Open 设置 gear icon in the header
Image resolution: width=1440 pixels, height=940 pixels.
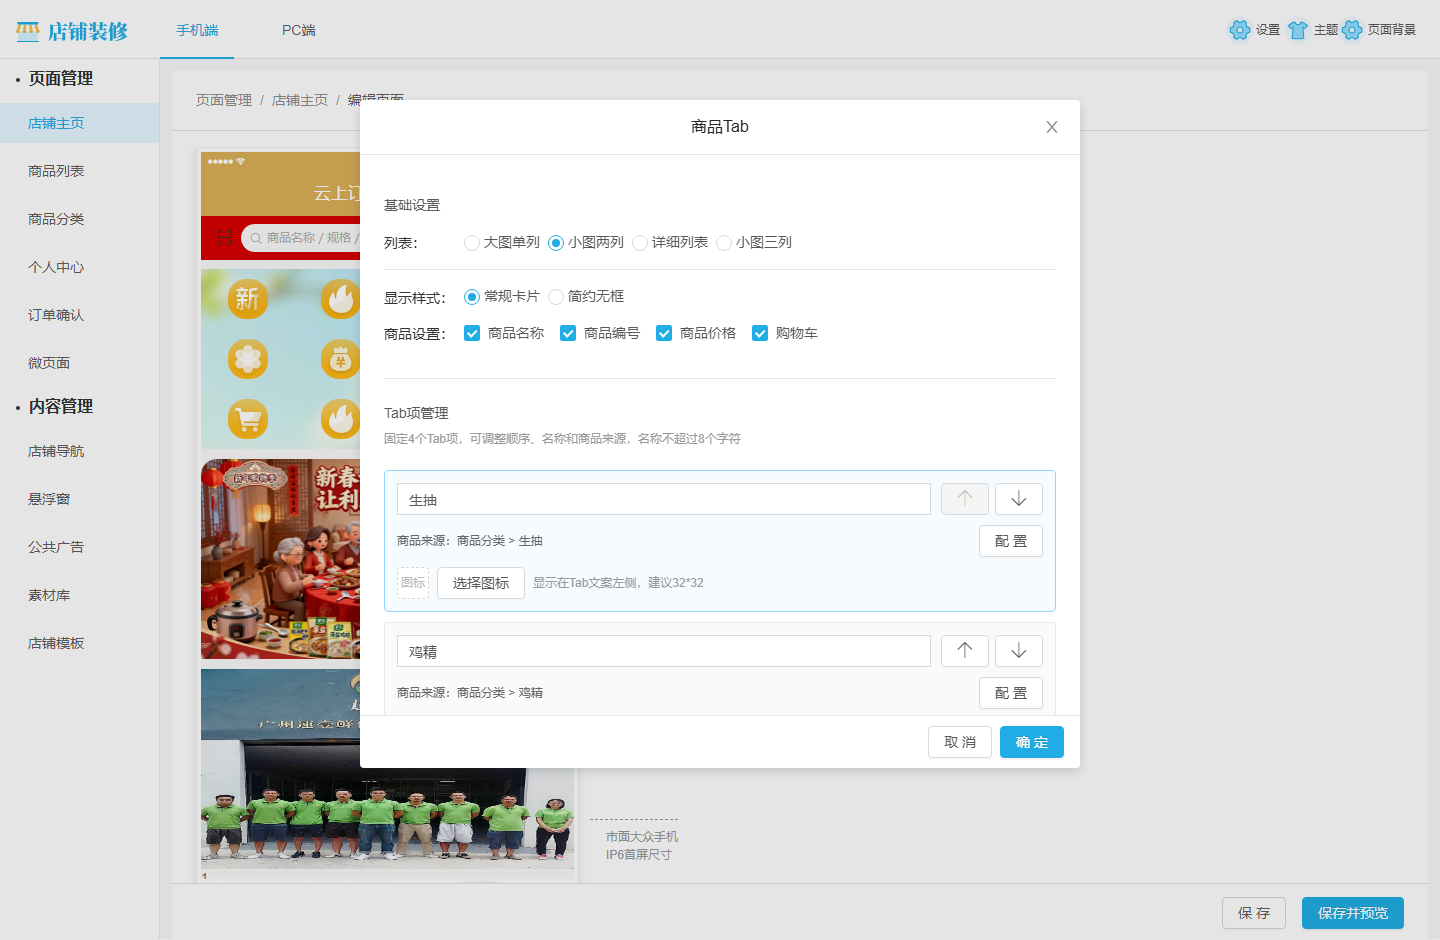tap(1240, 30)
